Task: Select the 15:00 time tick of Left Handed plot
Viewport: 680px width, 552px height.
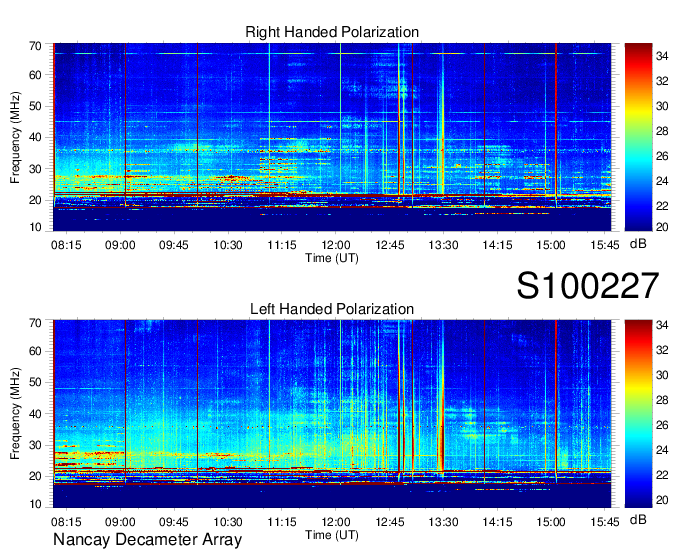Action: [x=551, y=522]
